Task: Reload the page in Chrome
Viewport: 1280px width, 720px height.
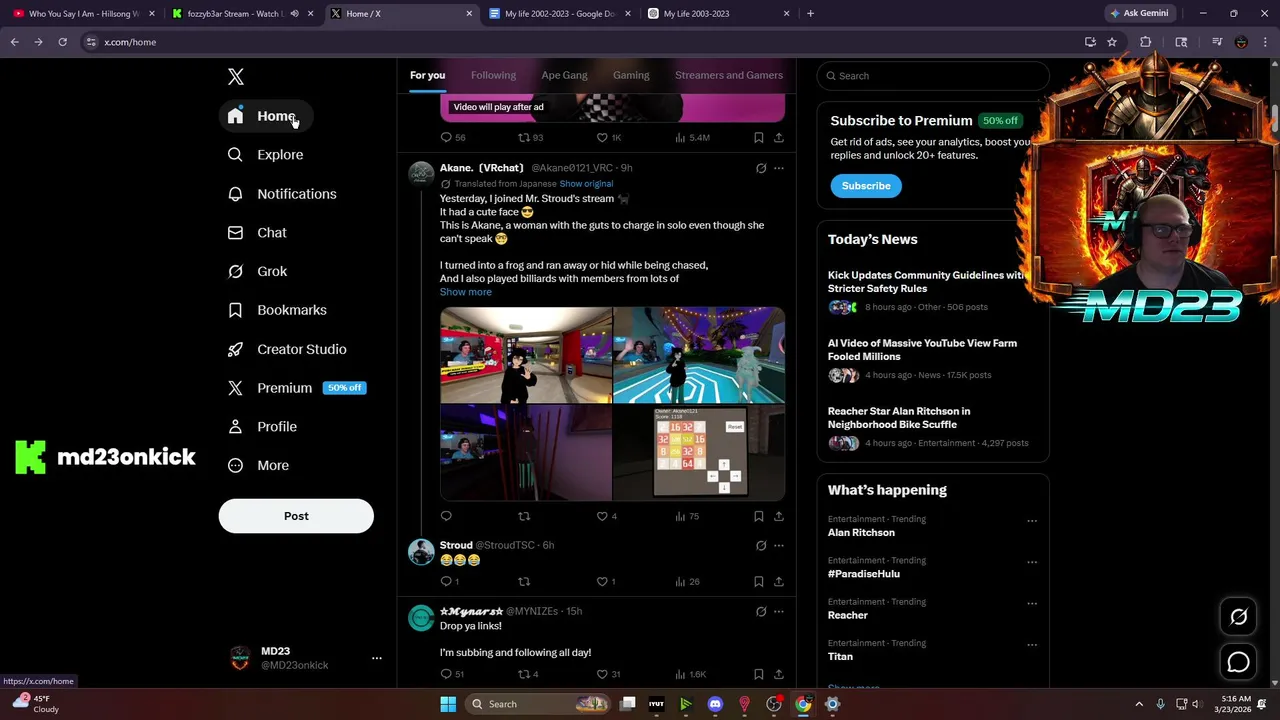Action: pyautogui.click(x=62, y=42)
